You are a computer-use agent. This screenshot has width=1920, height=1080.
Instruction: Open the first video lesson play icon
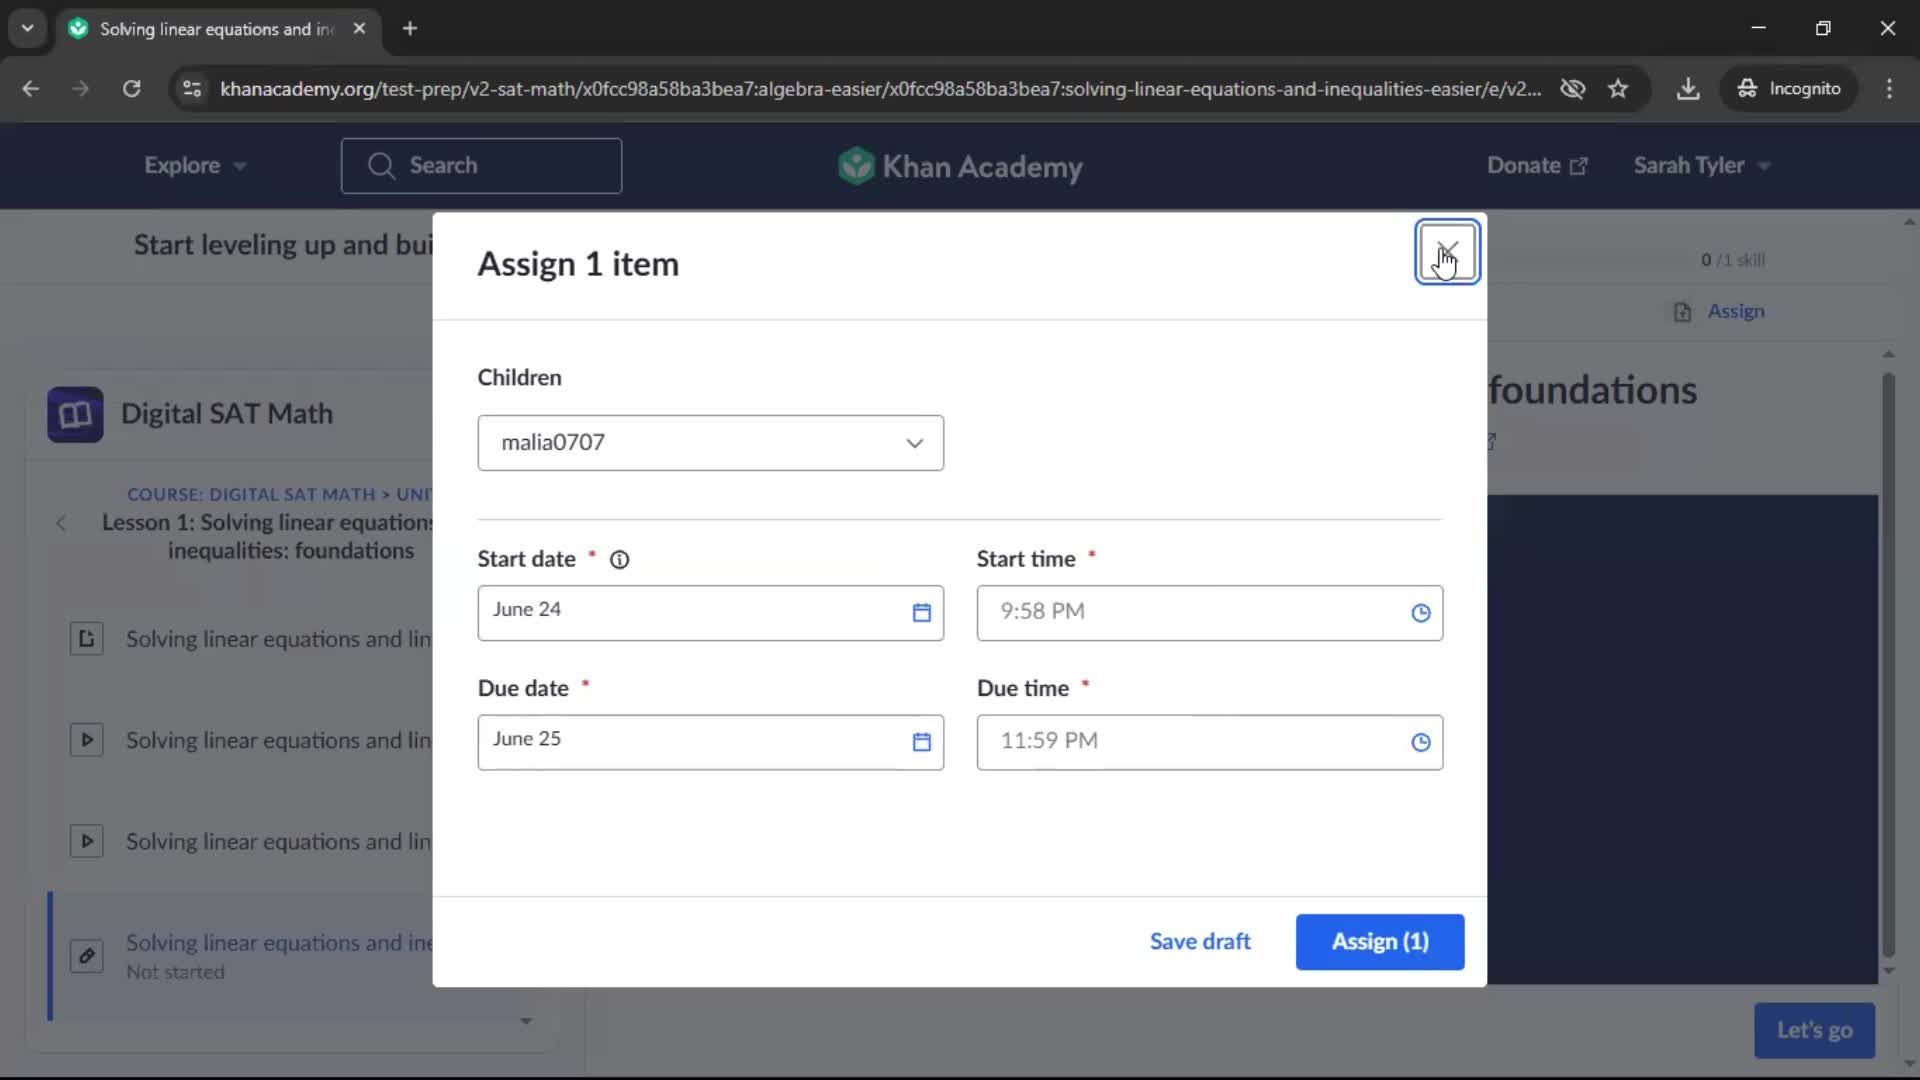coord(87,740)
